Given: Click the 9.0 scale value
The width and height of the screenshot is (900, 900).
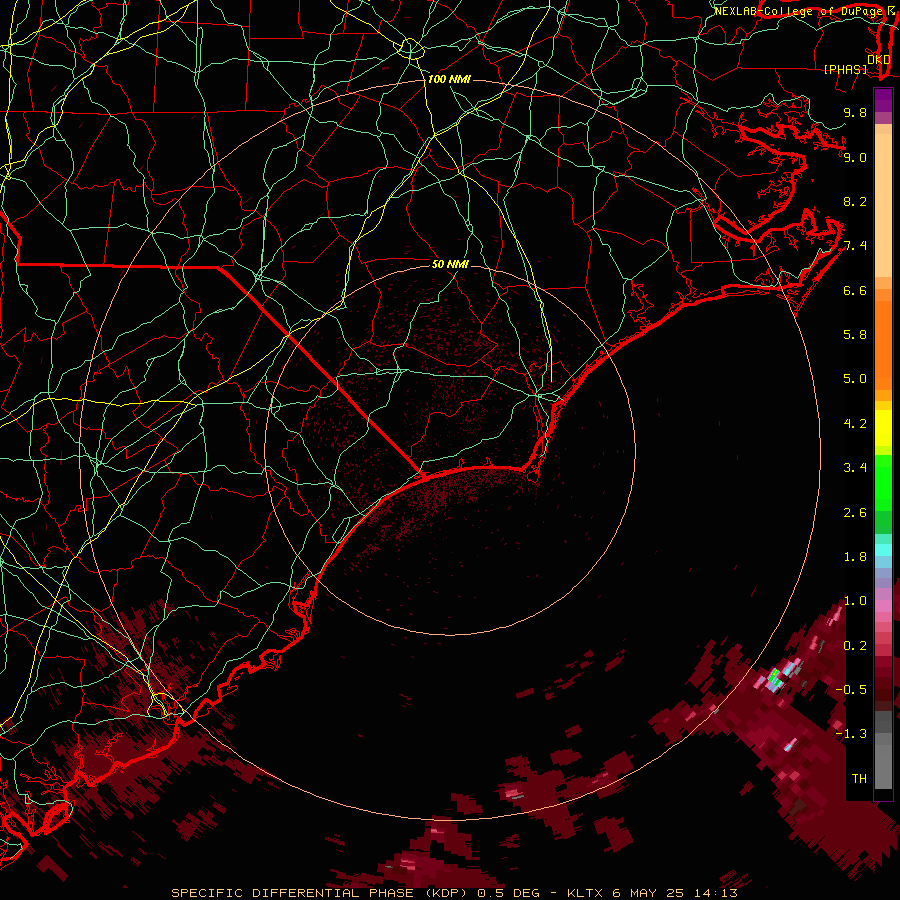Looking at the screenshot, I should tap(855, 157).
